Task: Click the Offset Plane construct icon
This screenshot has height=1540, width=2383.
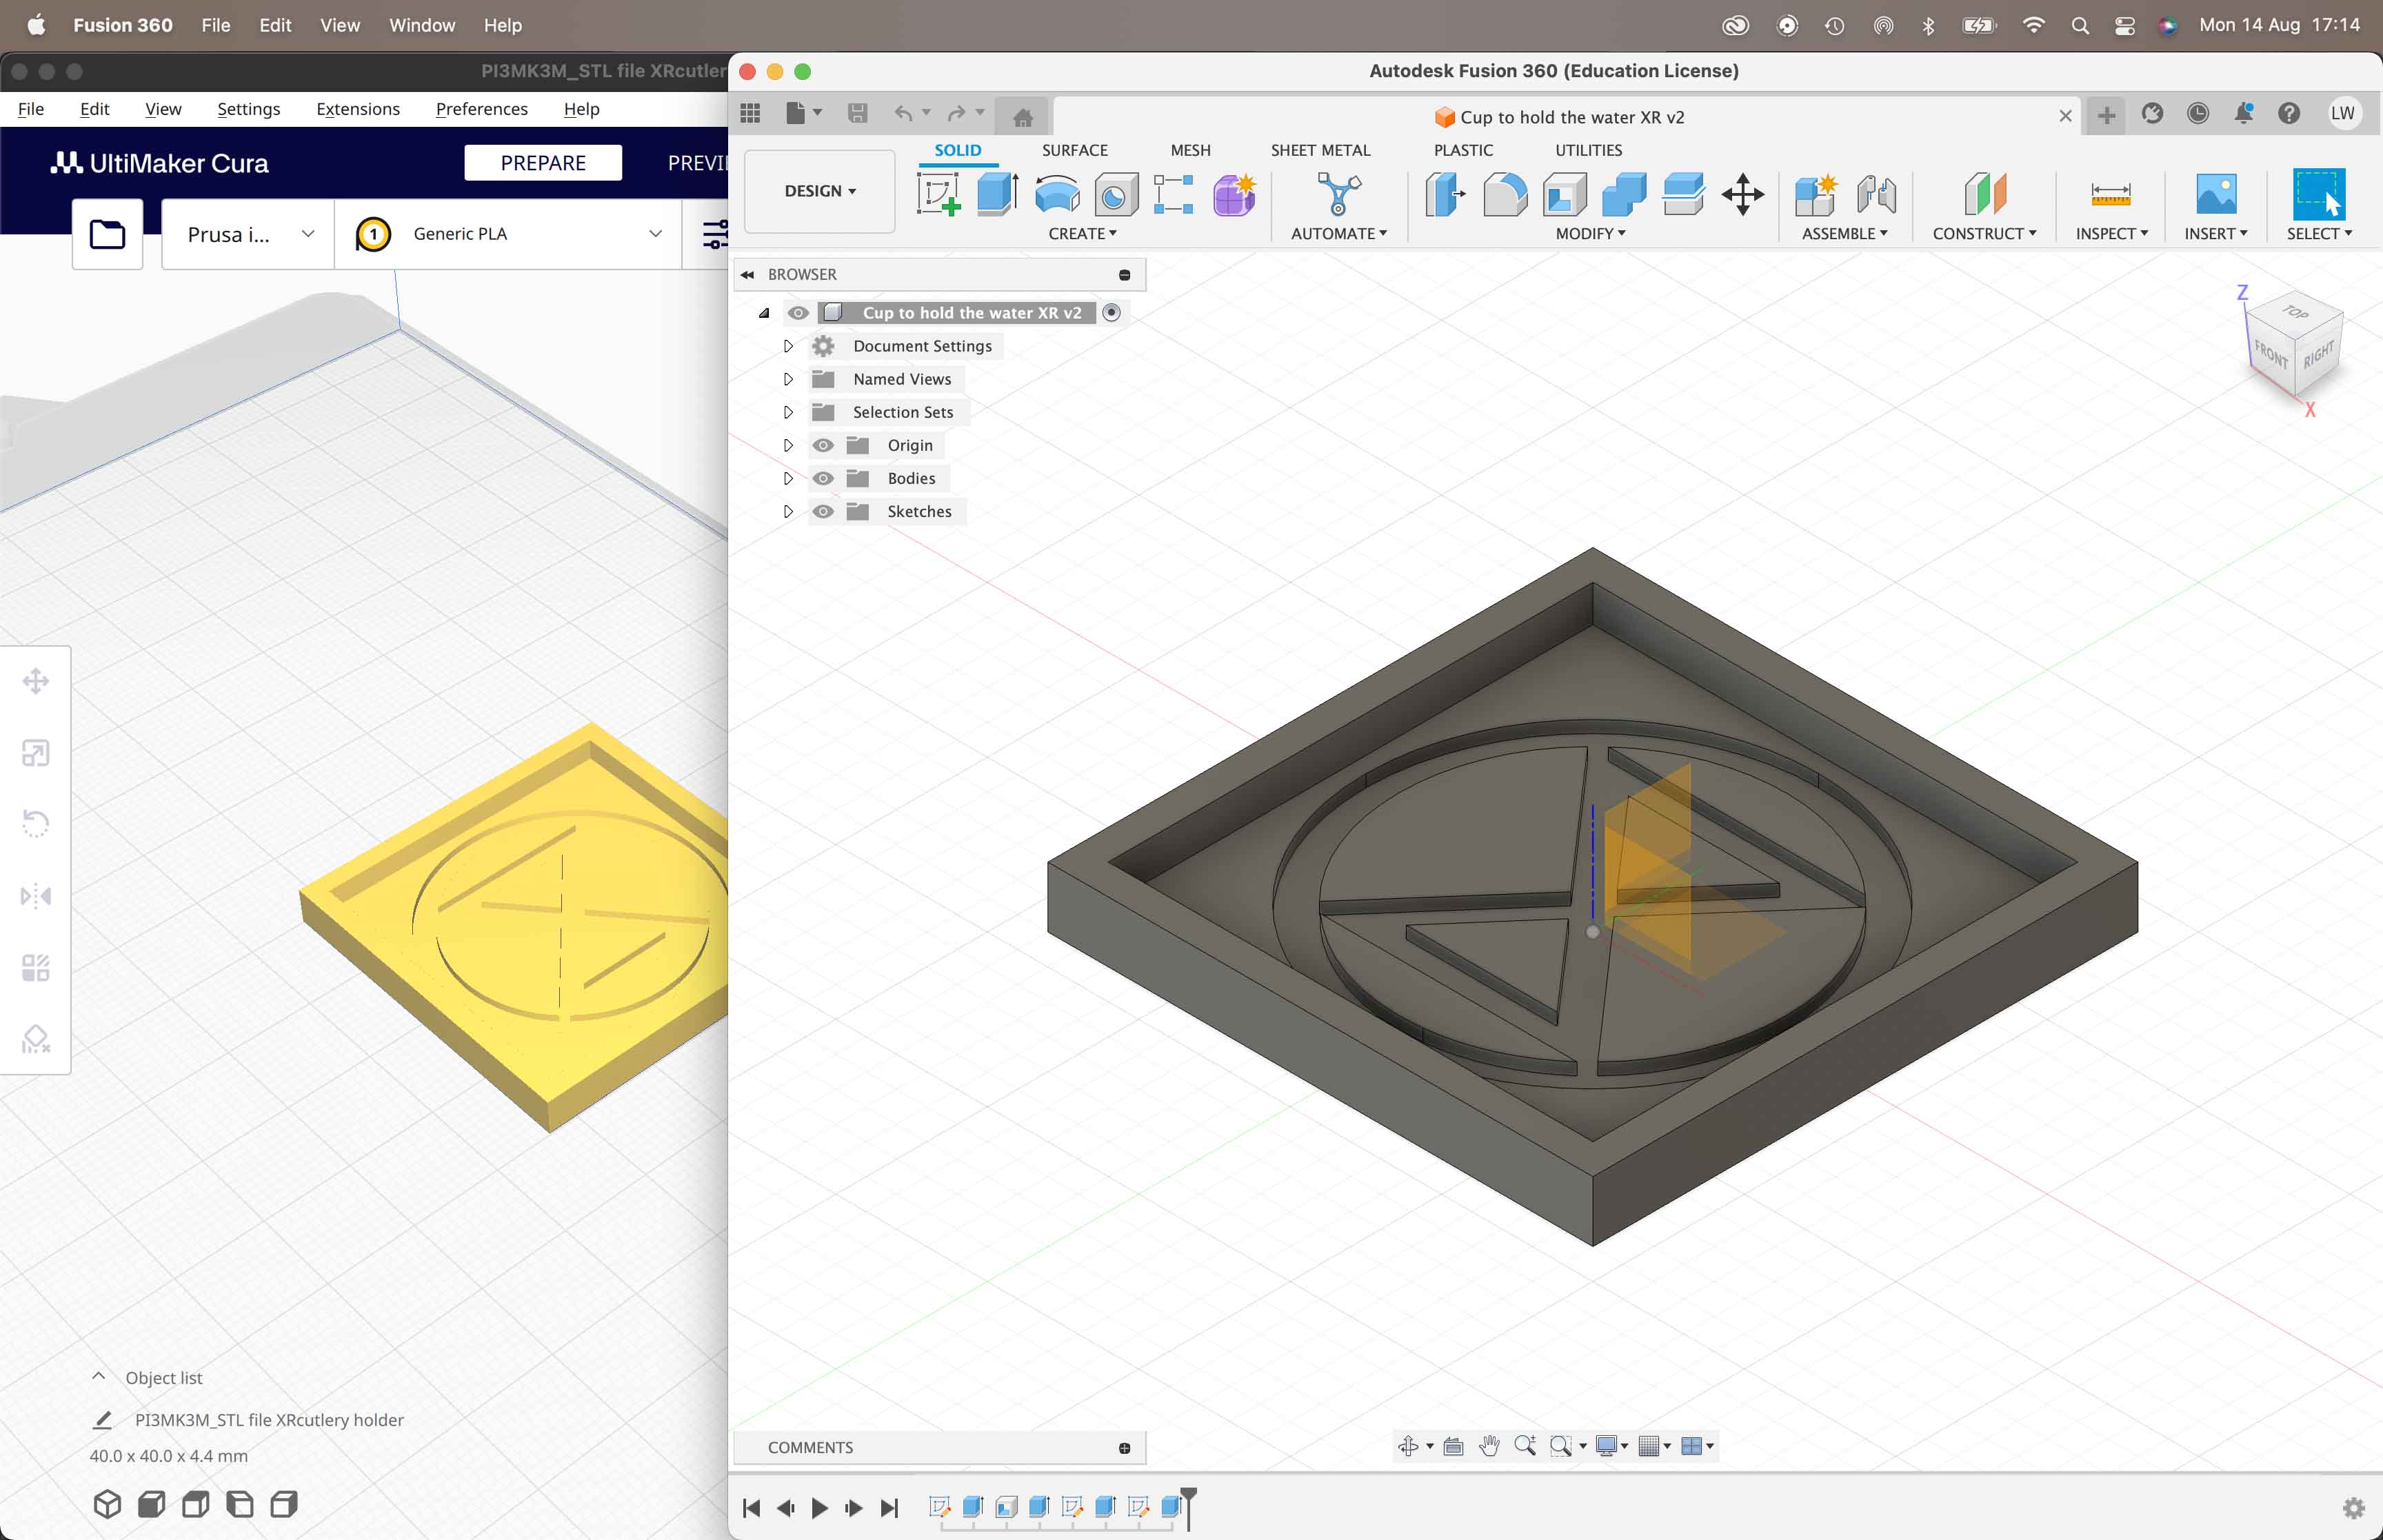Action: [1985, 193]
